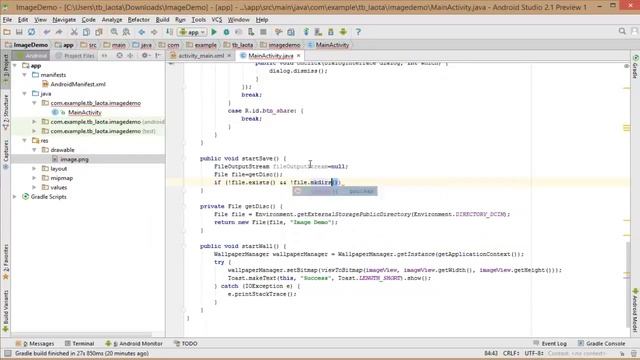Open the Event Log
This screenshot has width=640, height=360.
click(x=550, y=344)
